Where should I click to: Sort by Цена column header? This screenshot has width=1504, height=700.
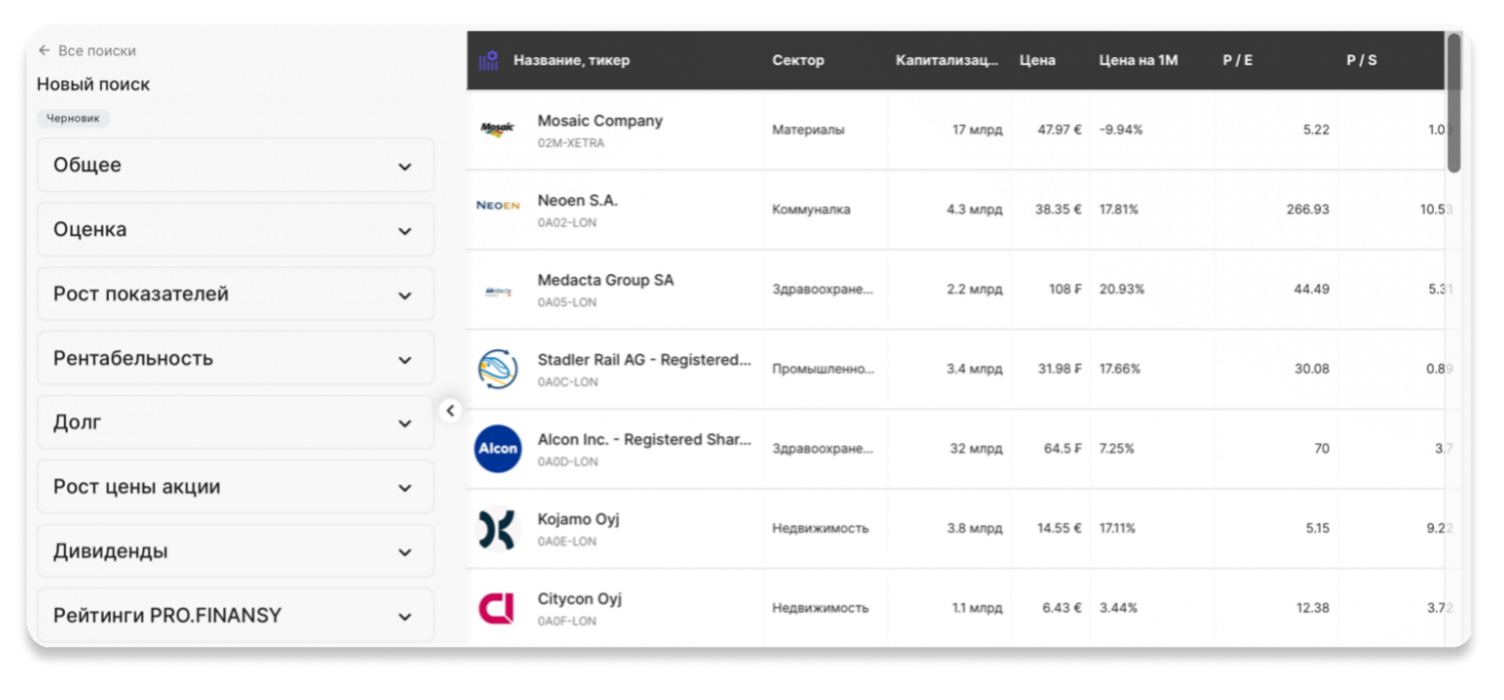point(1037,61)
